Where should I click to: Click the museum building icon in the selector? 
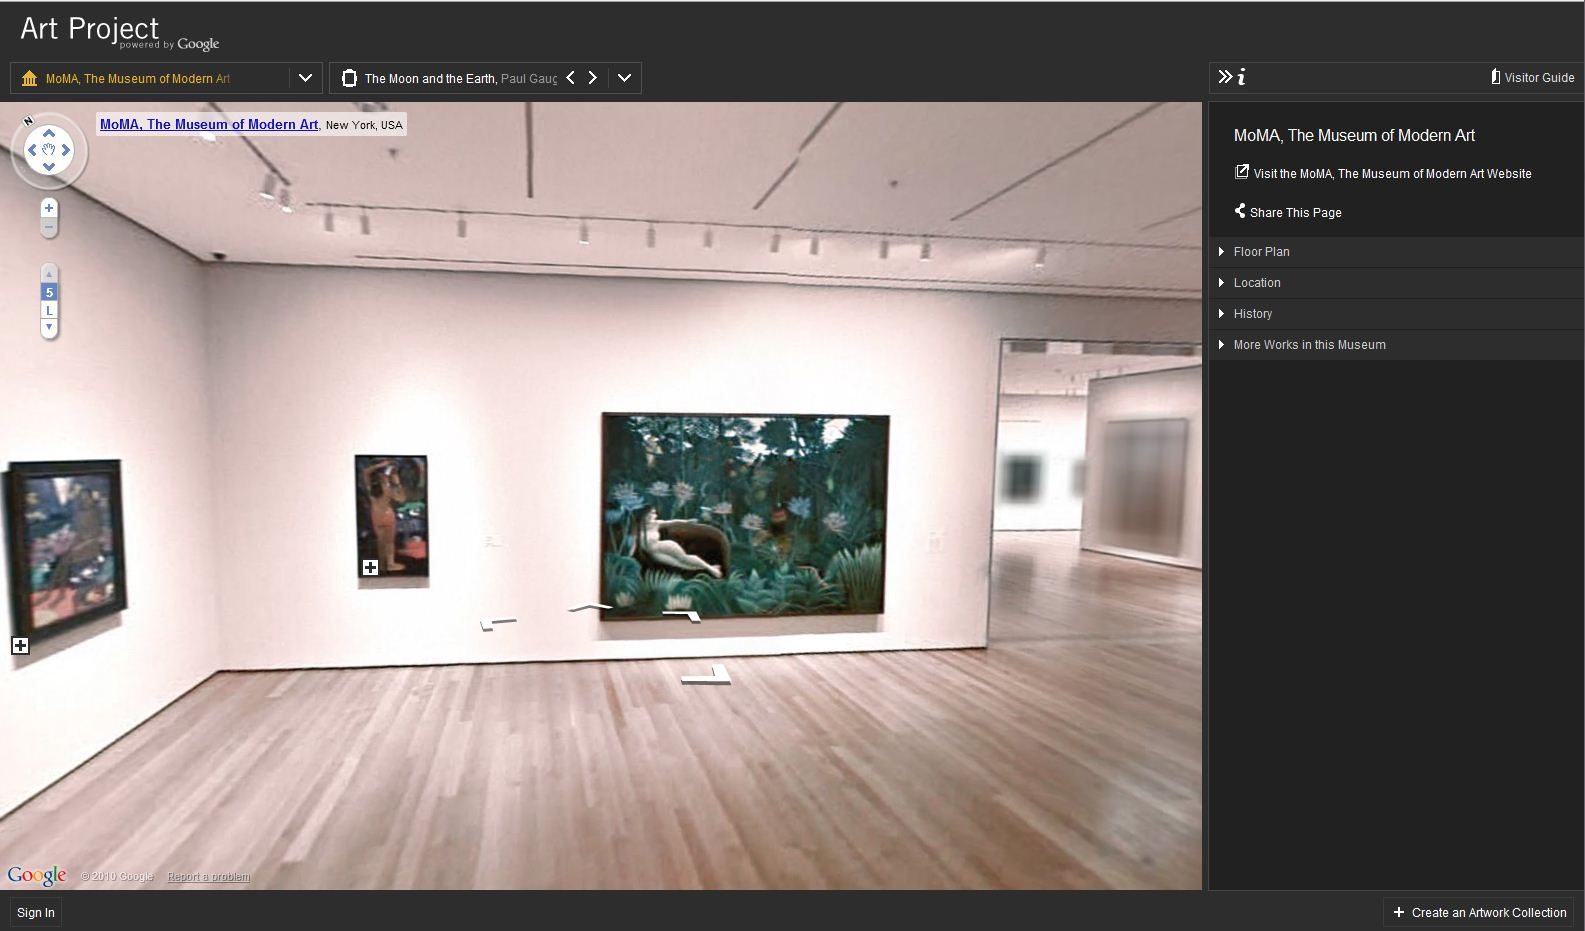[29, 78]
